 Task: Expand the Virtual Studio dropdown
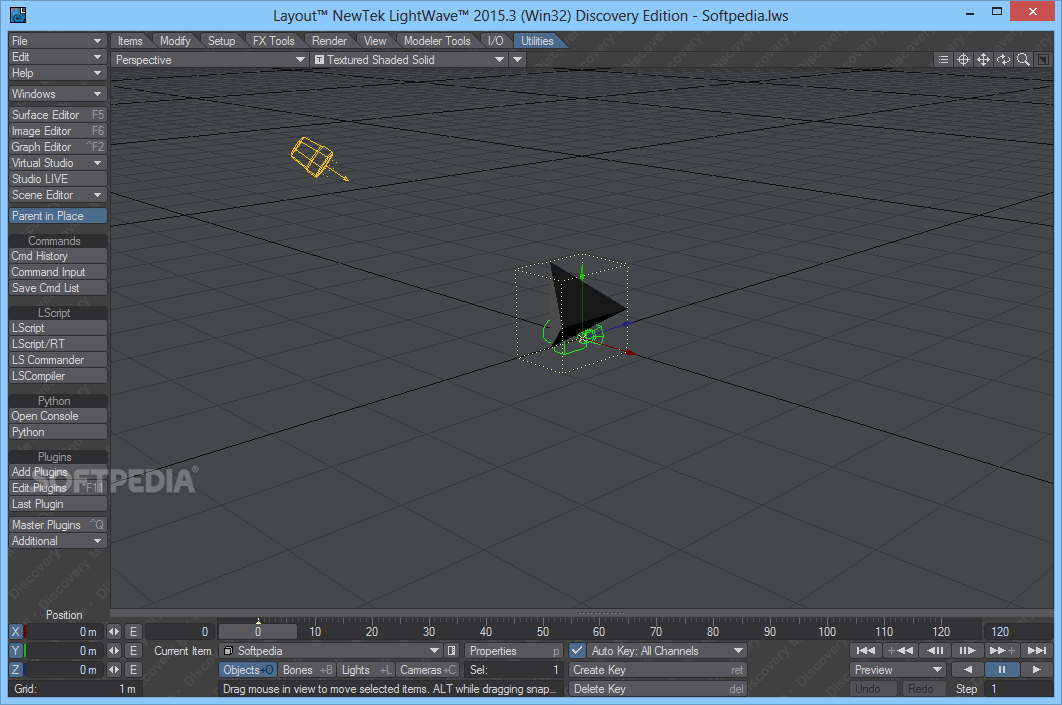[x=58, y=163]
